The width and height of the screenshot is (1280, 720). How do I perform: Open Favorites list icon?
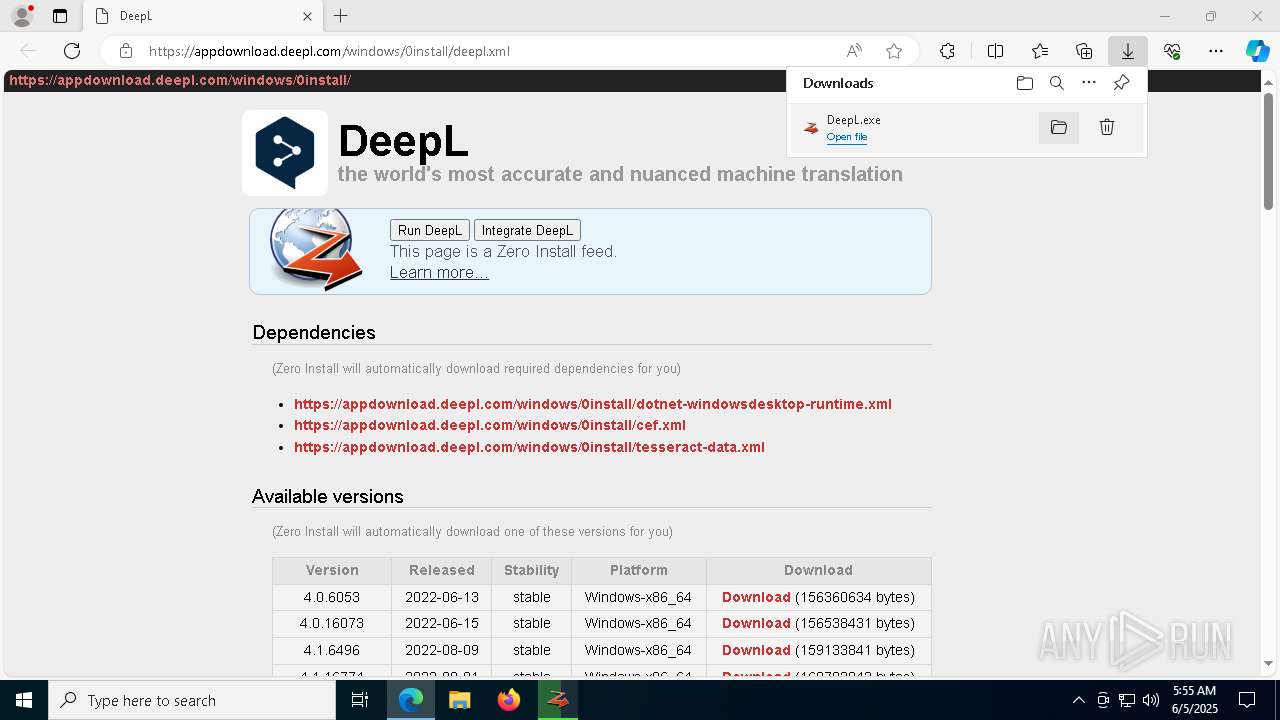point(1040,51)
